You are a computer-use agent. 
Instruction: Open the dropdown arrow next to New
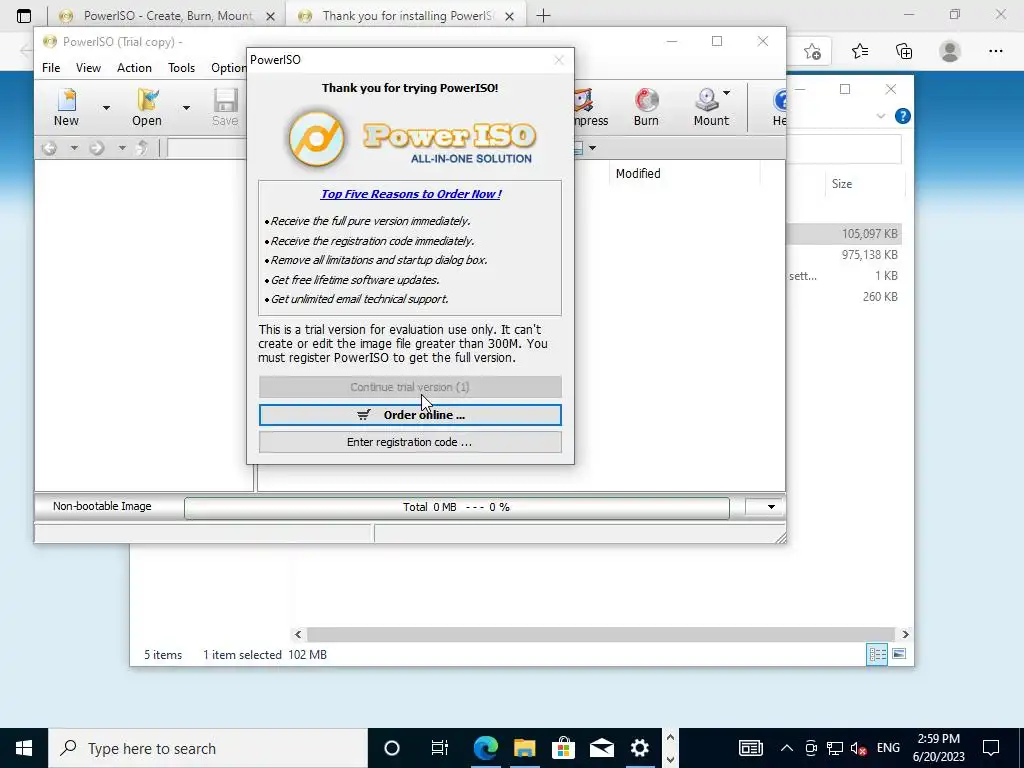(106, 108)
